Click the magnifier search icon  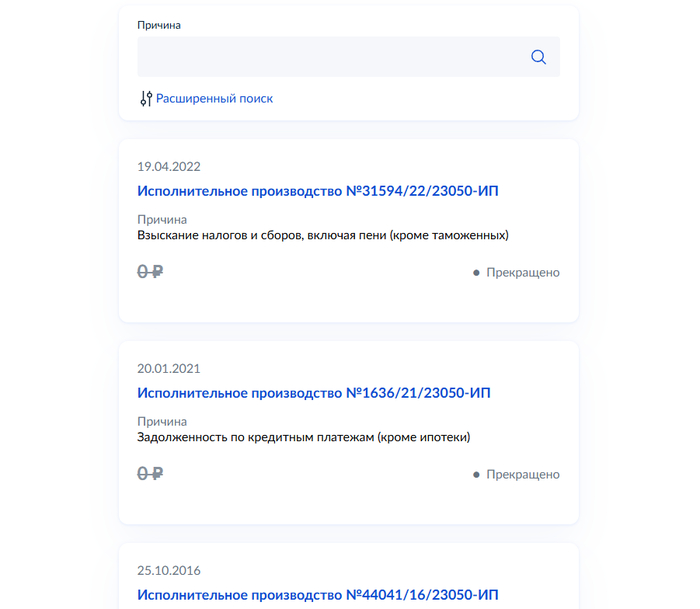point(538,57)
